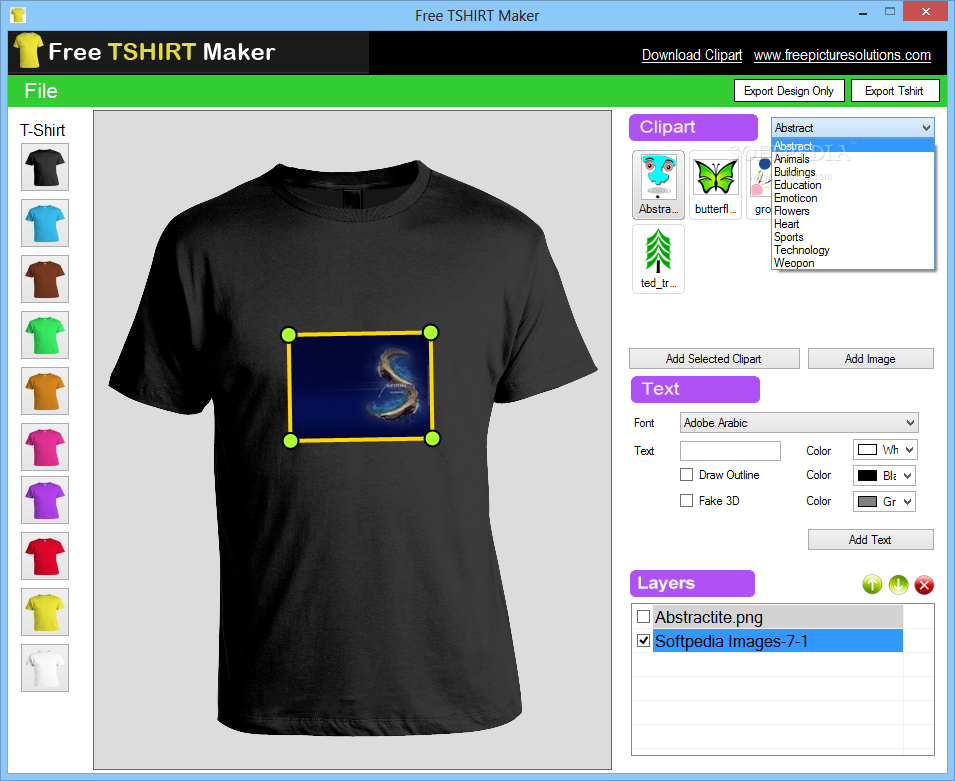Click Add Text button
The height and width of the screenshot is (781, 955).
coord(870,540)
